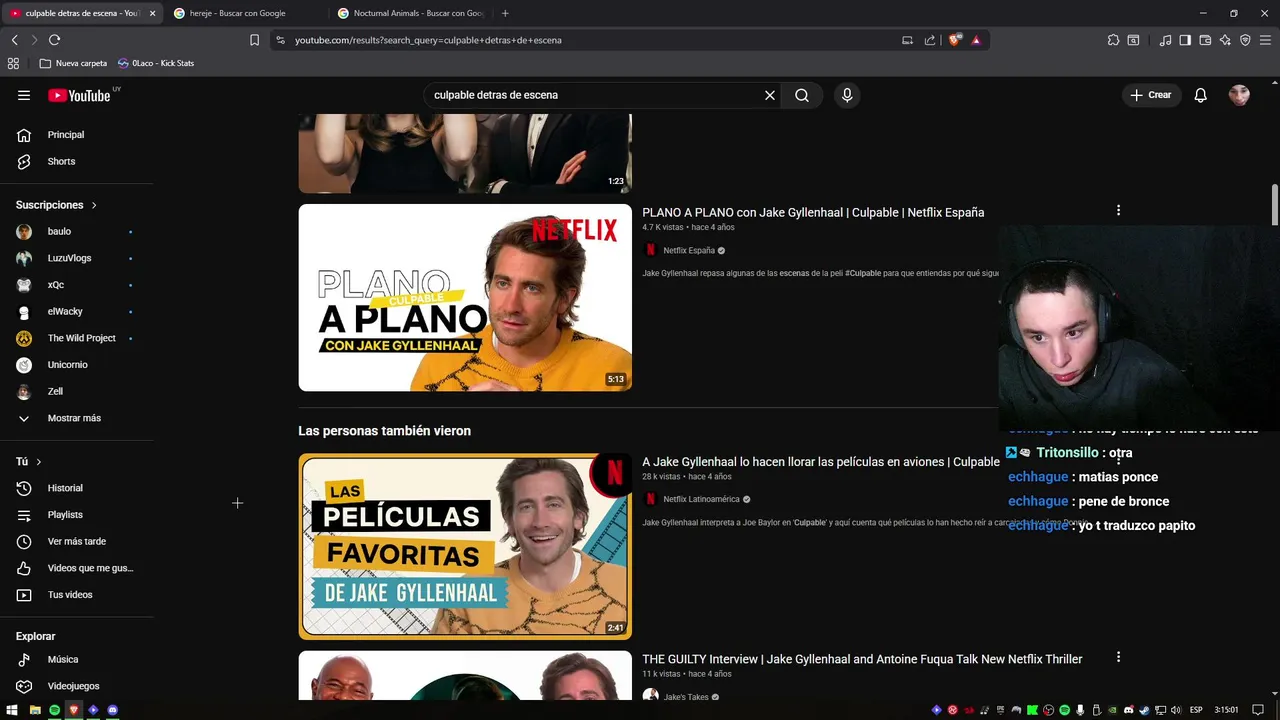Expand the Tú section chevron
Screen dimensions: 1280x720
(x=39, y=462)
